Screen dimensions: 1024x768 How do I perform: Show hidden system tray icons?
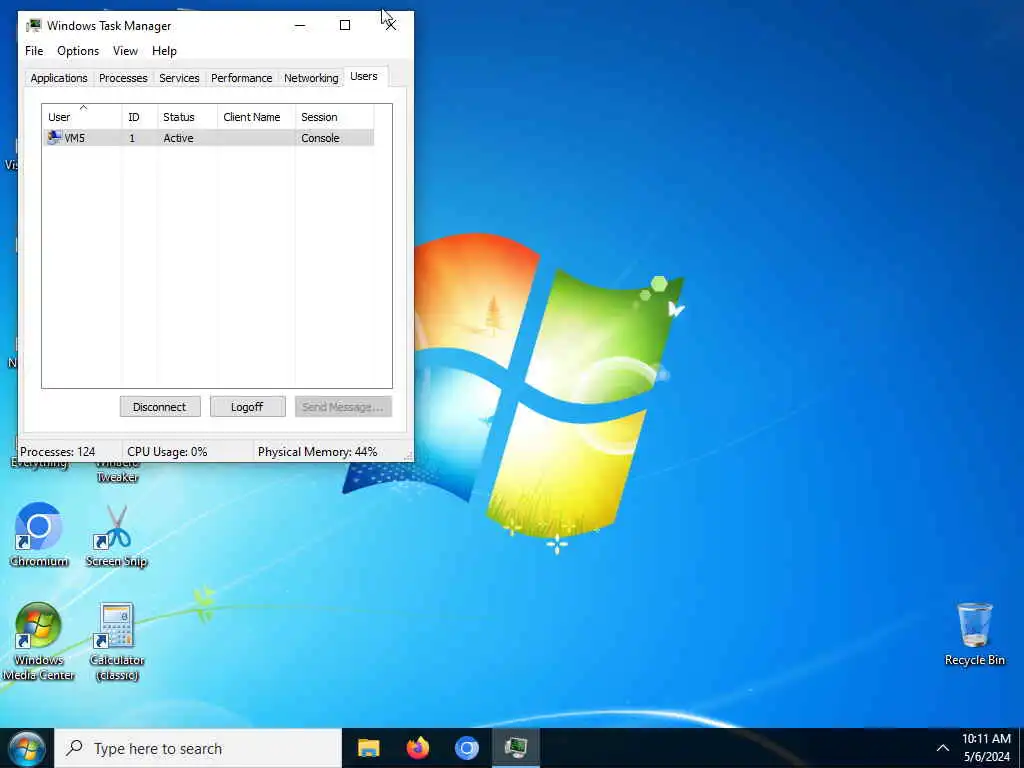tap(942, 748)
